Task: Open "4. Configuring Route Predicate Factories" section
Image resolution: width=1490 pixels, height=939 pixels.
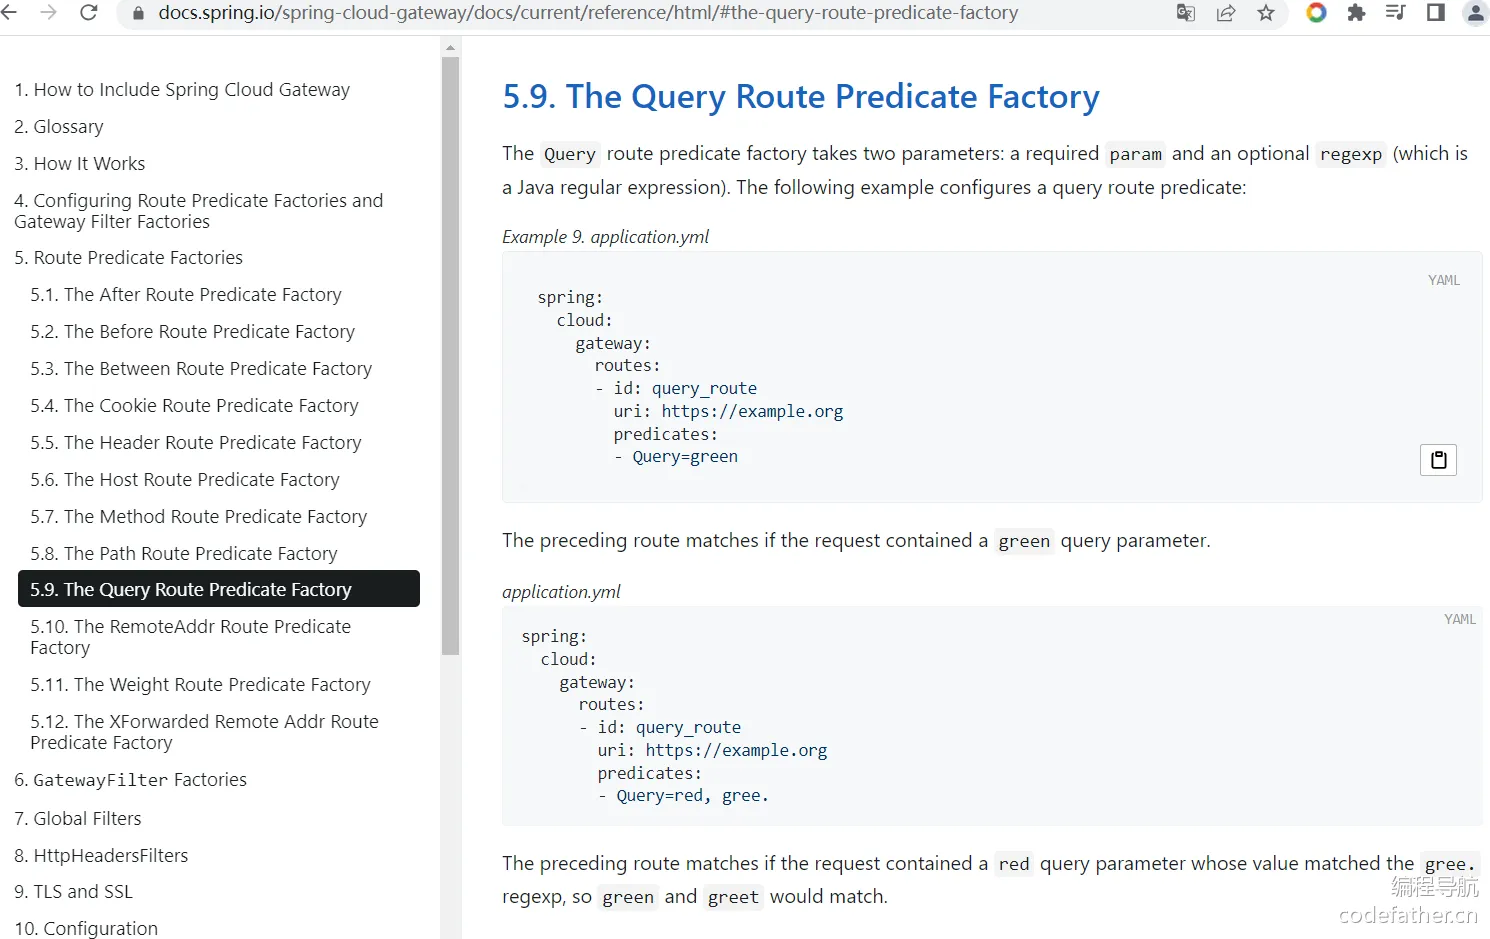Action: click(199, 211)
